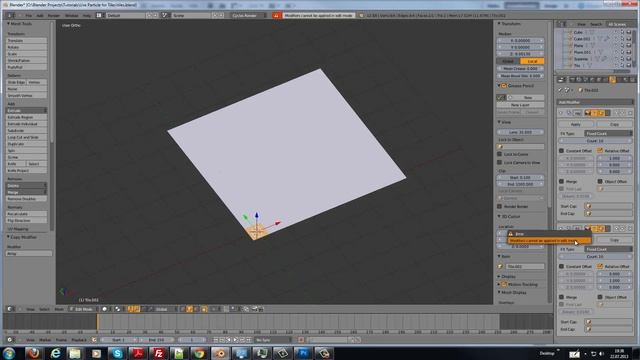Click Mean Crease slider field
This screenshot has height=360, width=640.
point(520,69)
